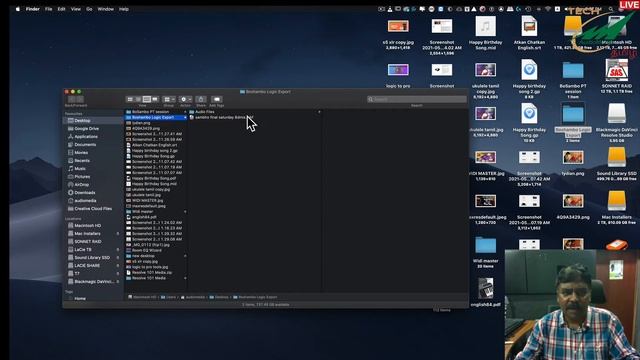Viewport: 640px width, 360px height.
Task: Open the Help menu
Action: tap(124, 9)
